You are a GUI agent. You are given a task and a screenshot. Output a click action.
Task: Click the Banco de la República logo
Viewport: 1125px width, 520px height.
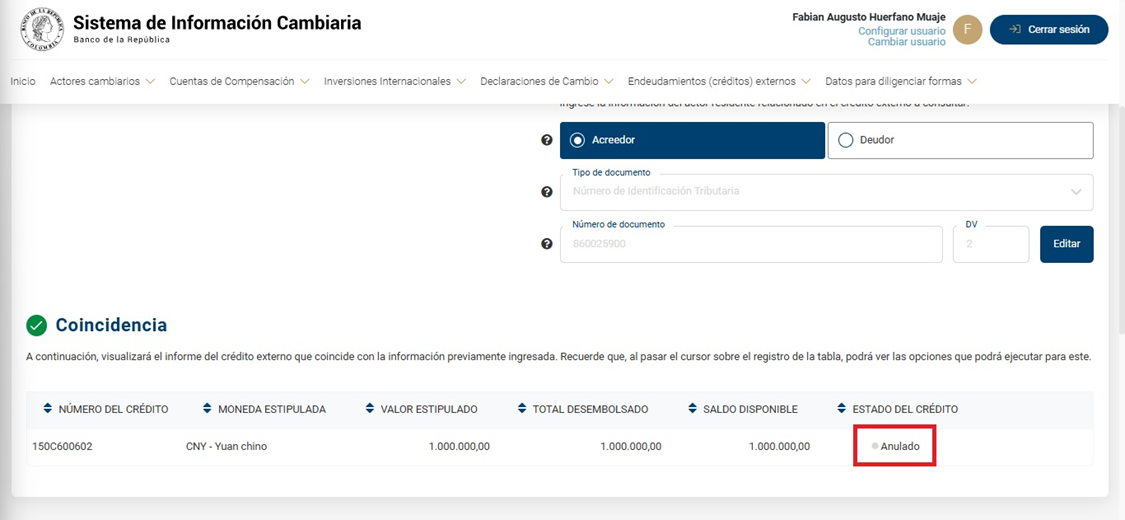(x=42, y=29)
